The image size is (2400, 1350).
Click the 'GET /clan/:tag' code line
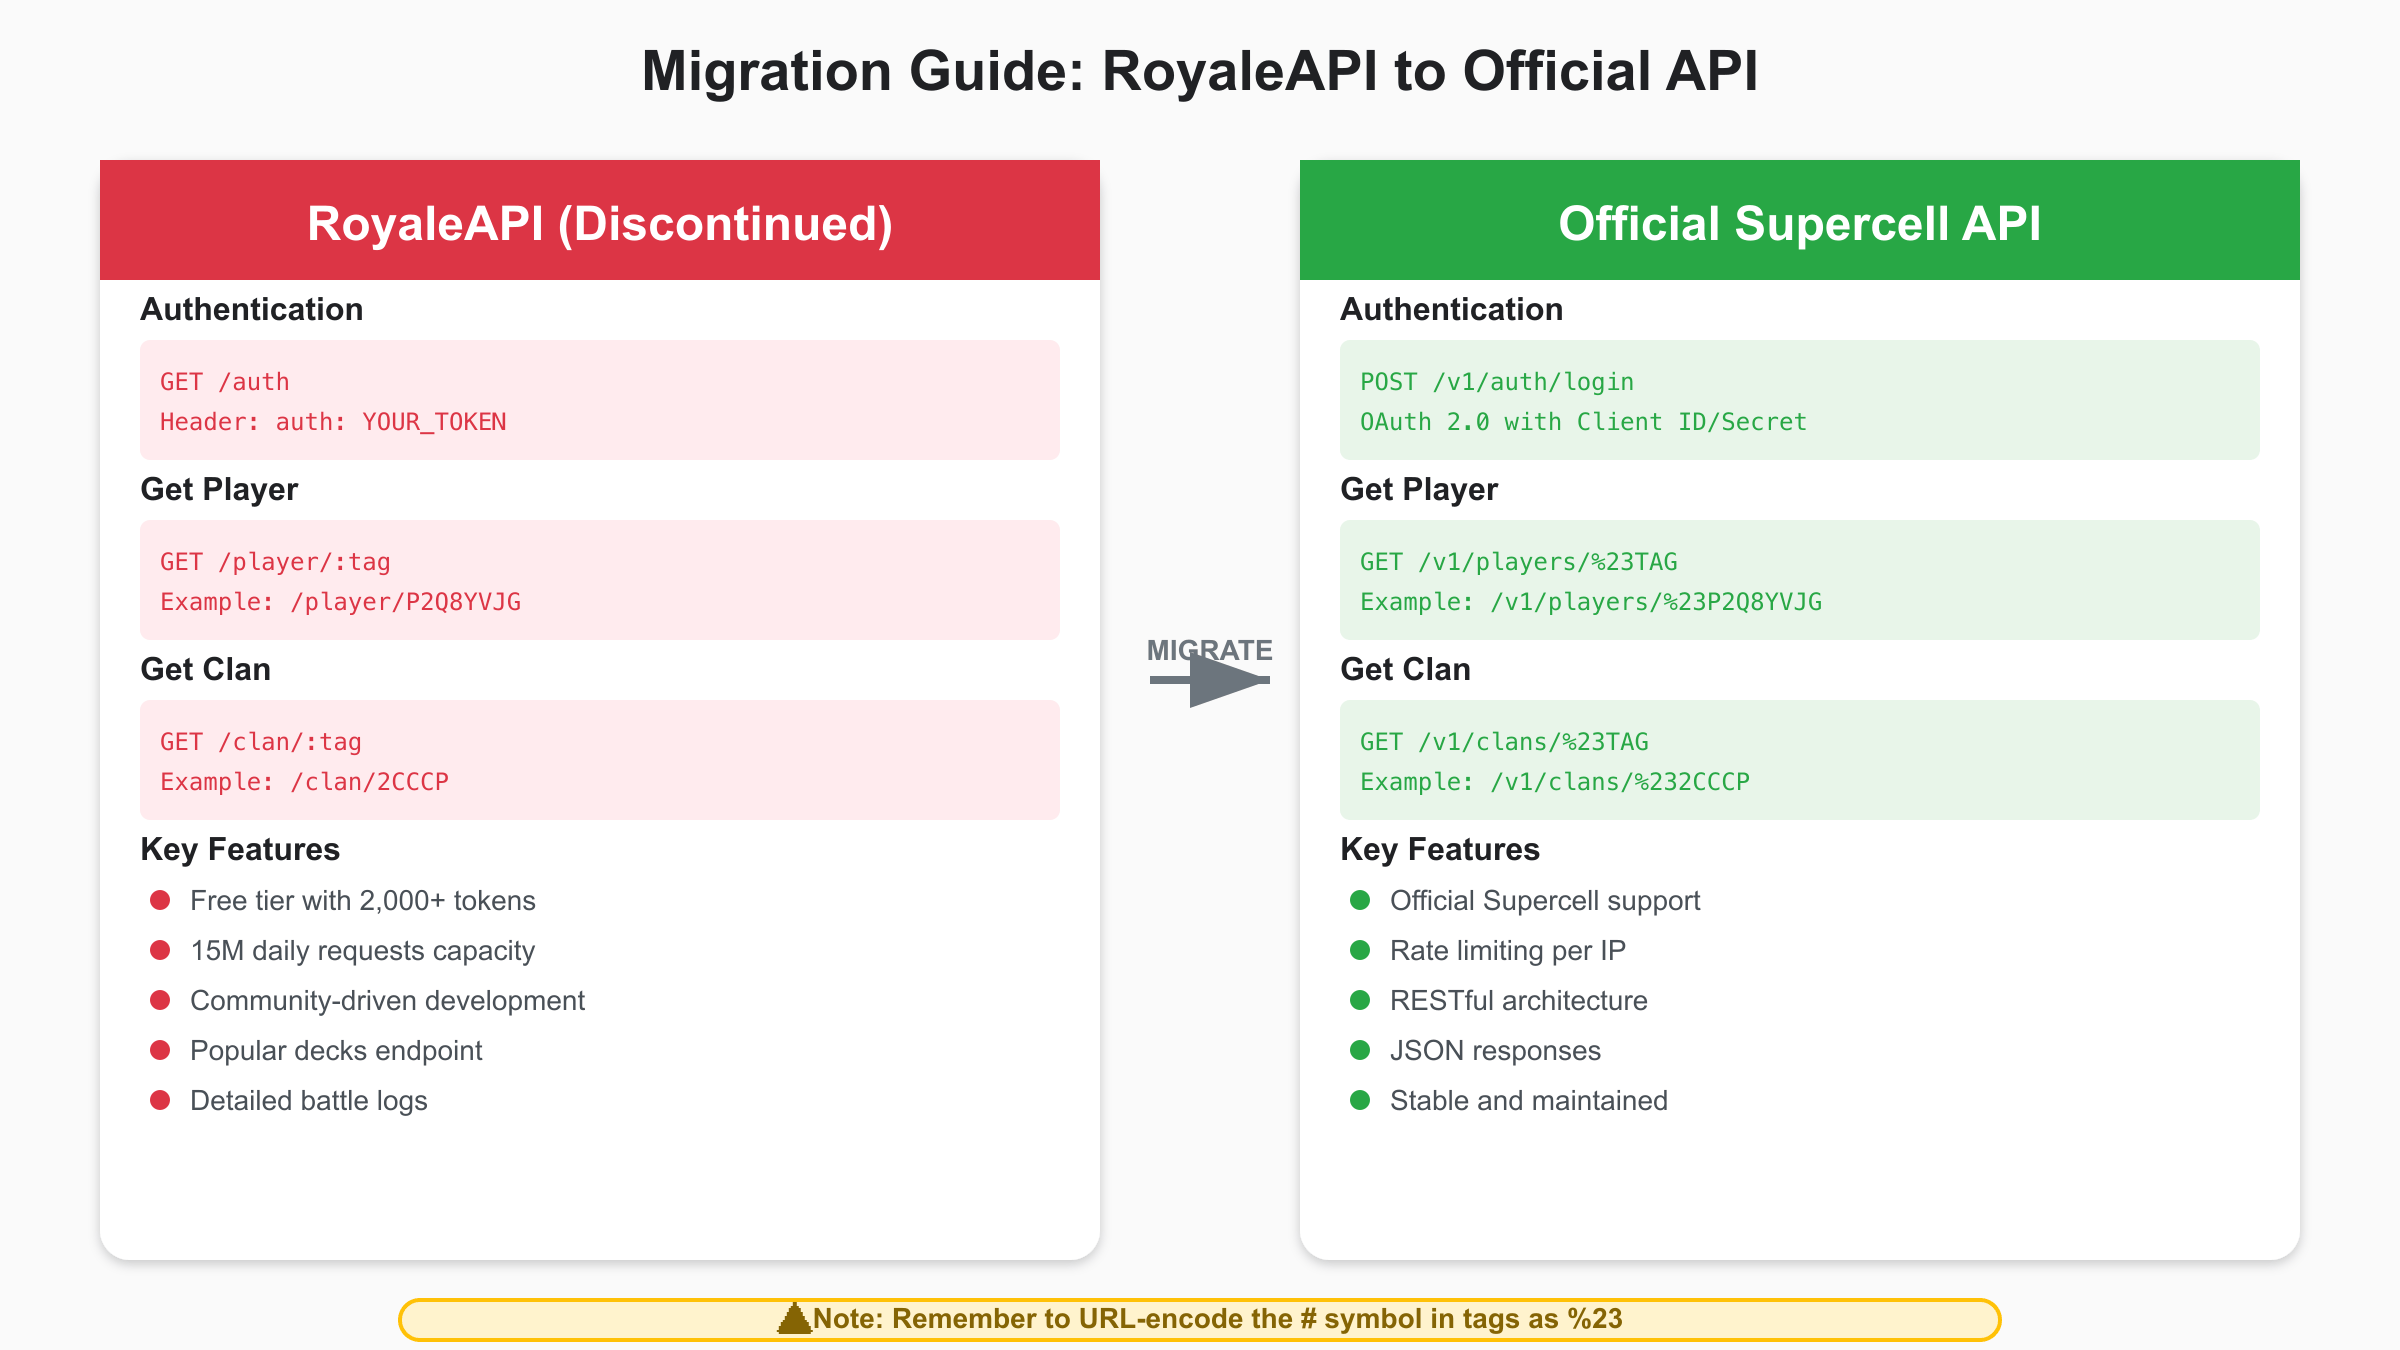tap(261, 742)
